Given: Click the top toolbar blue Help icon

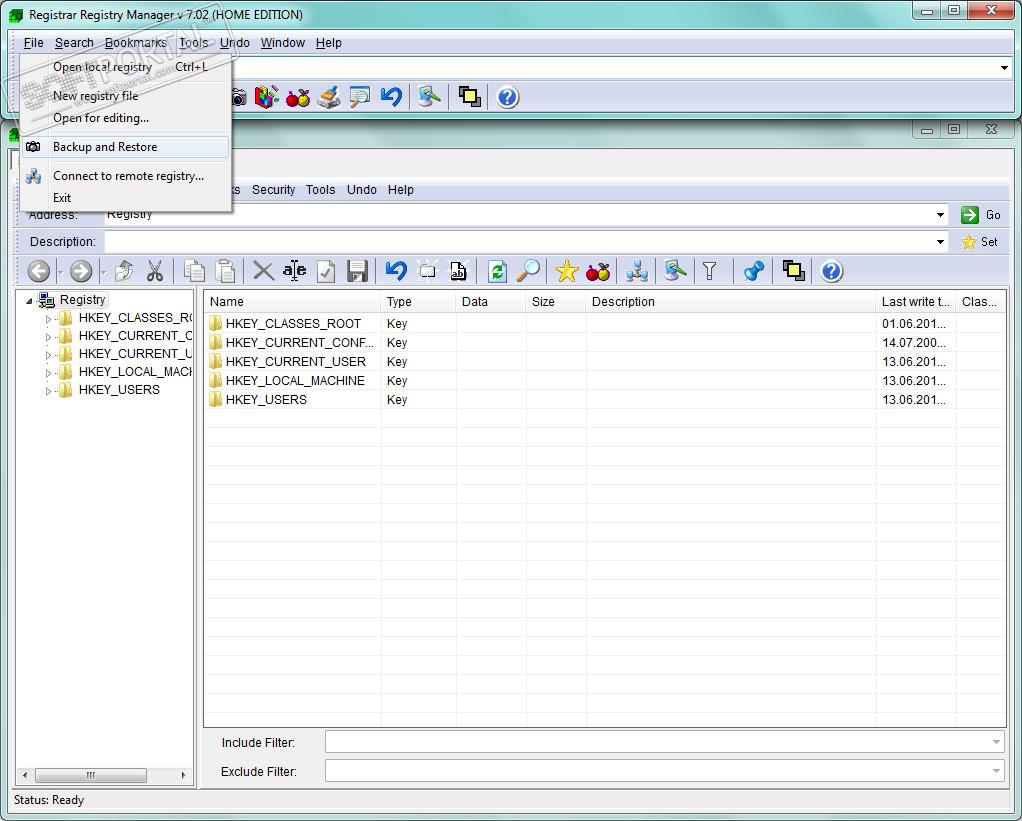Looking at the screenshot, I should click(x=508, y=98).
